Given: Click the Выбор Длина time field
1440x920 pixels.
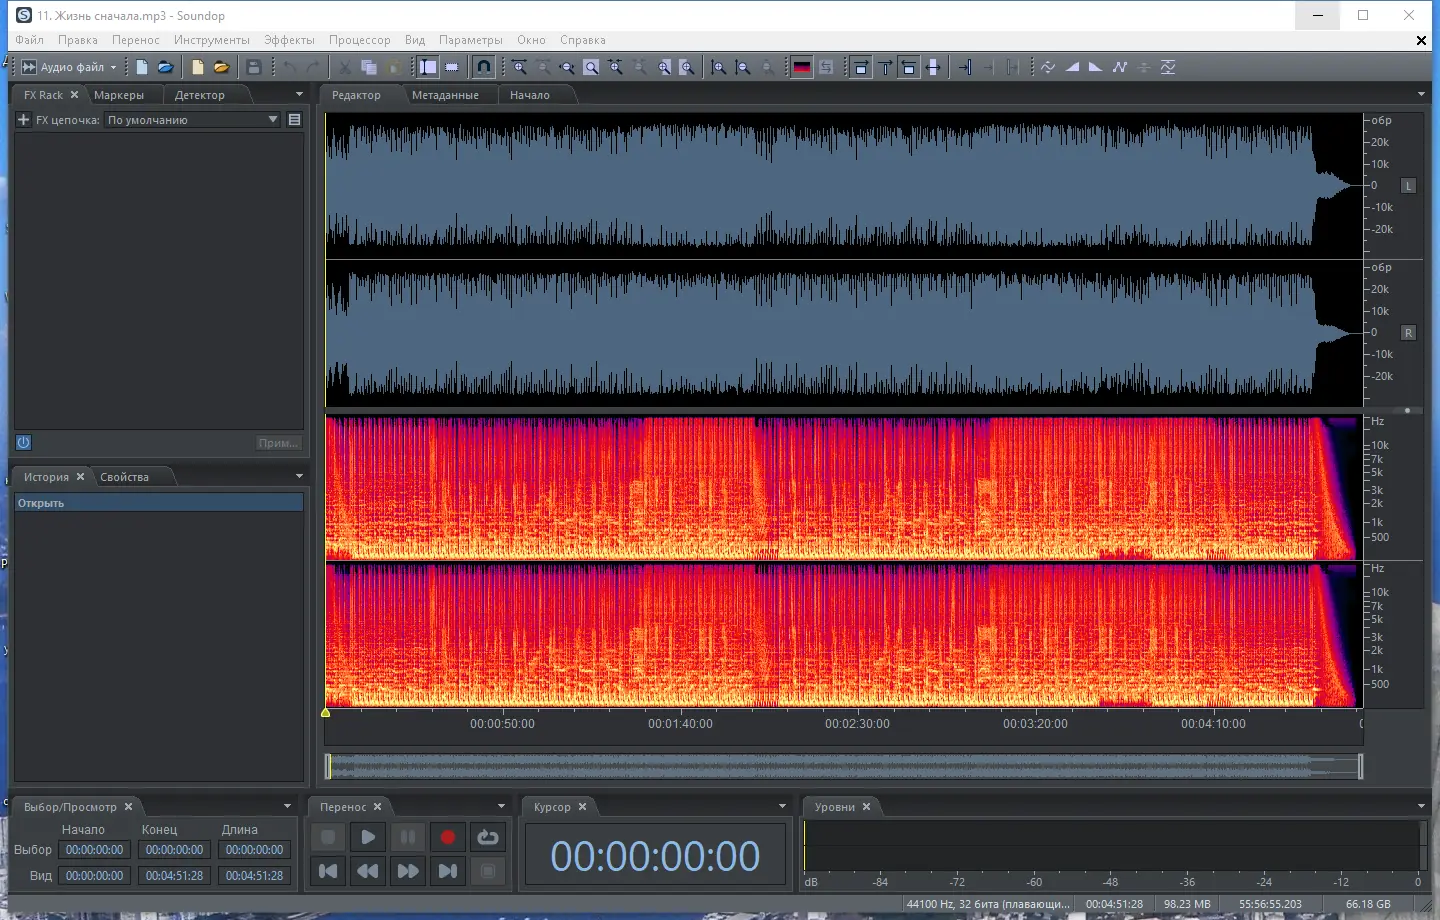Looking at the screenshot, I should 255,850.
